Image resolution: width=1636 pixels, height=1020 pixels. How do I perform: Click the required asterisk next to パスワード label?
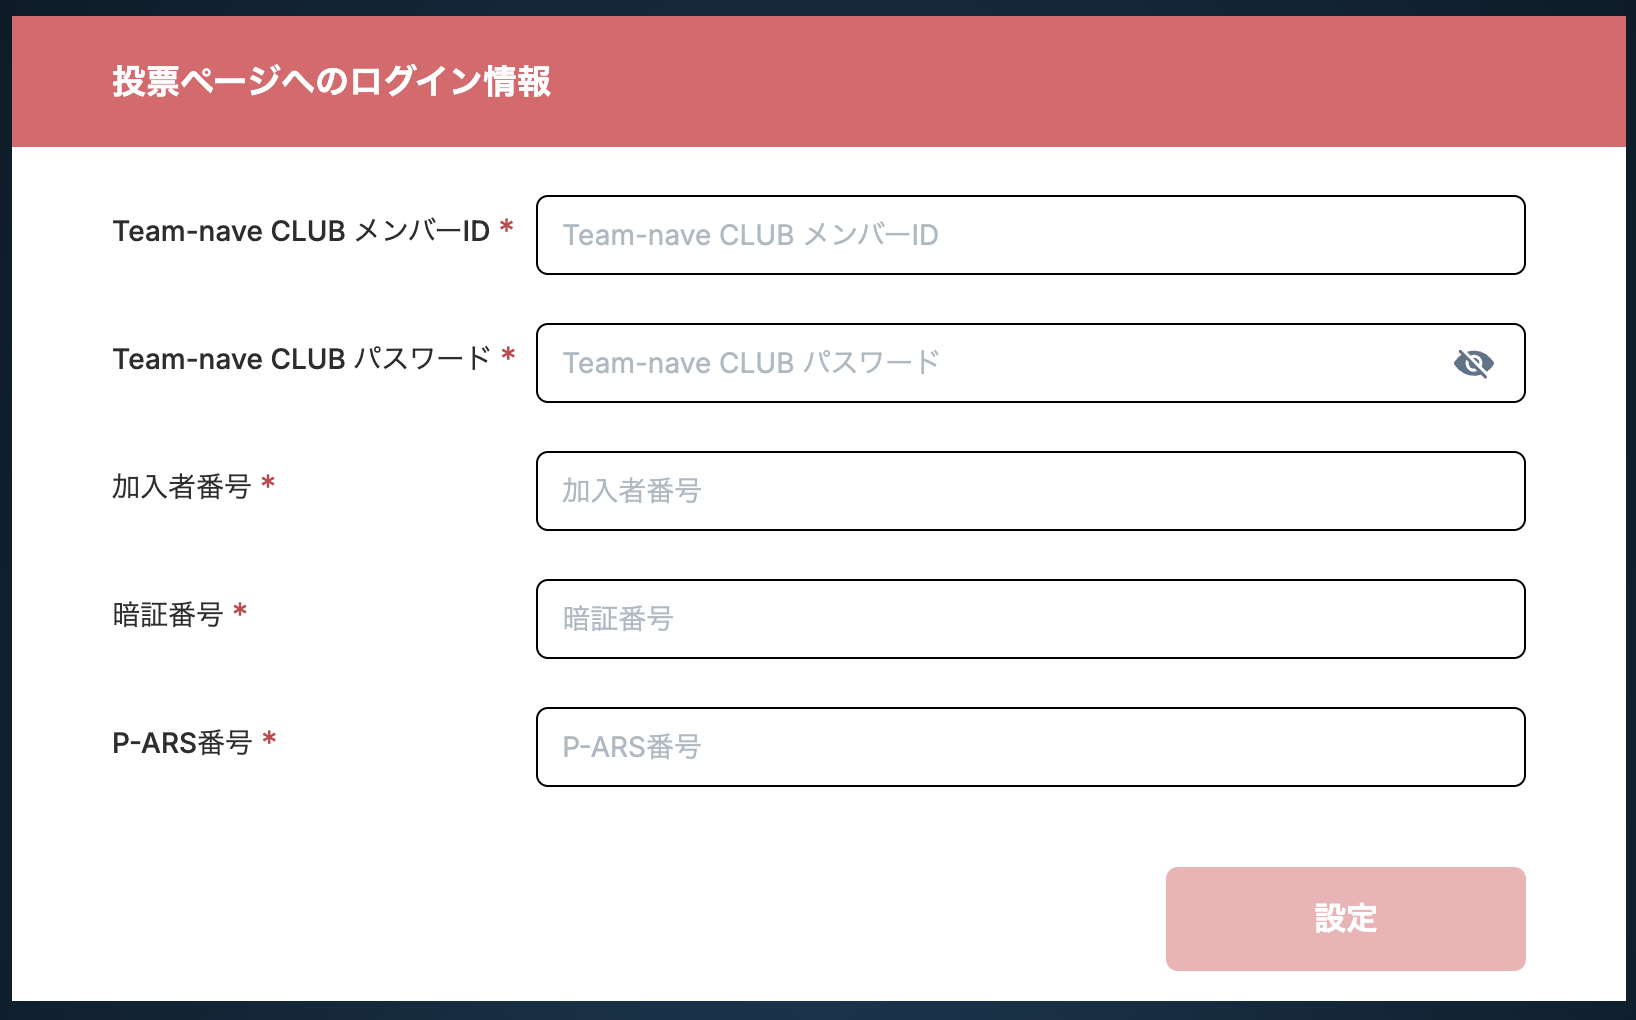pos(508,354)
